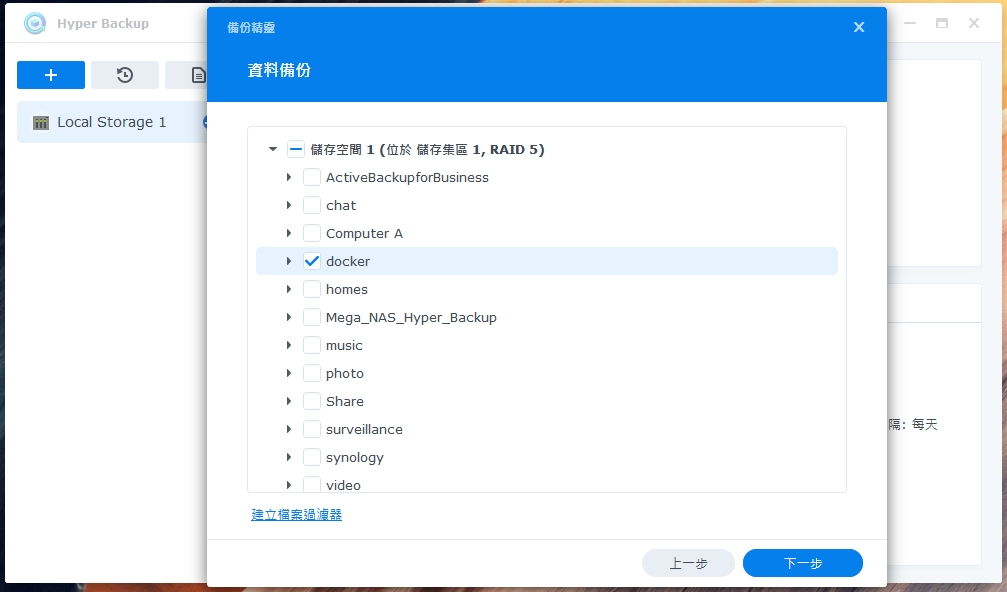The width and height of the screenshot is (1007, 592).
Task: Open the restore clock icon in toolbar
Action: click(125, 75)
